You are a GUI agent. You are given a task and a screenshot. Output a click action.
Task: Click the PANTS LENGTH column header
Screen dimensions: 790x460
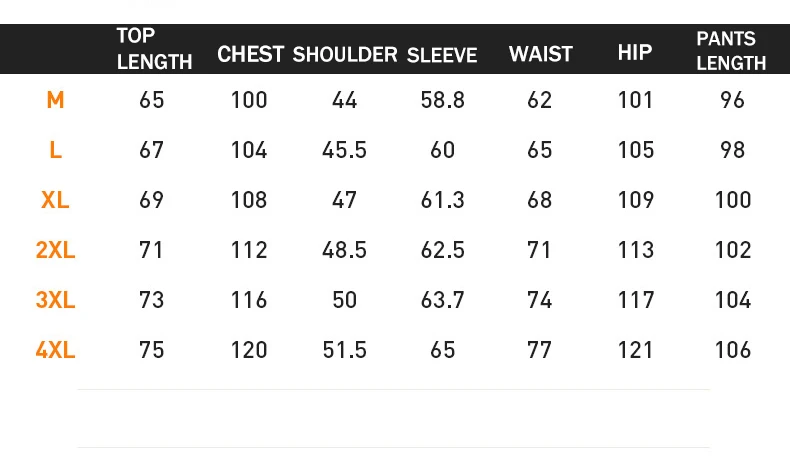pos(731,51)
